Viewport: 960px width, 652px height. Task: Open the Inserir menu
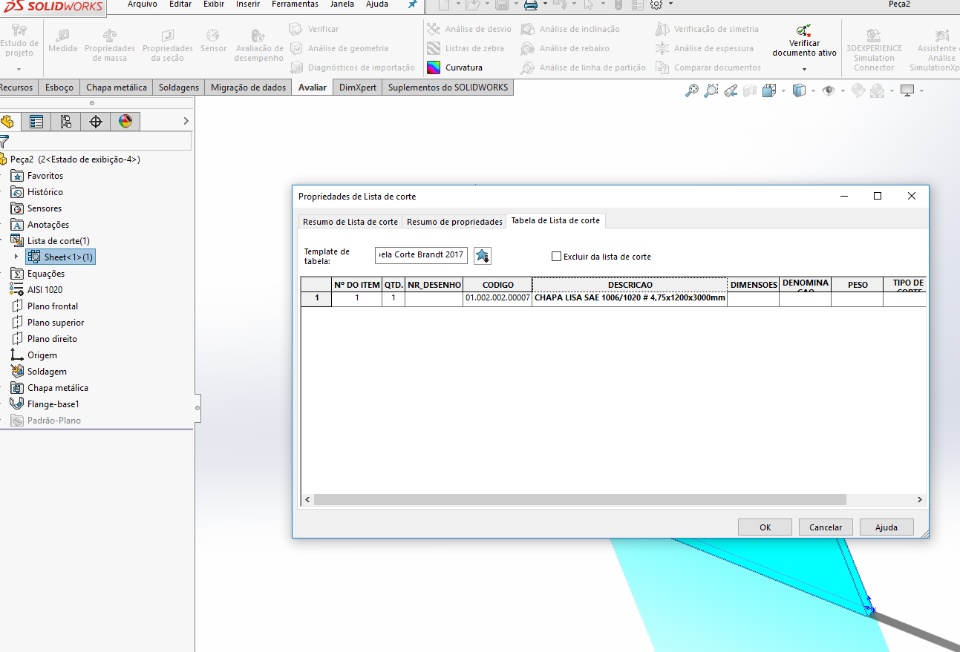(248, 4)
